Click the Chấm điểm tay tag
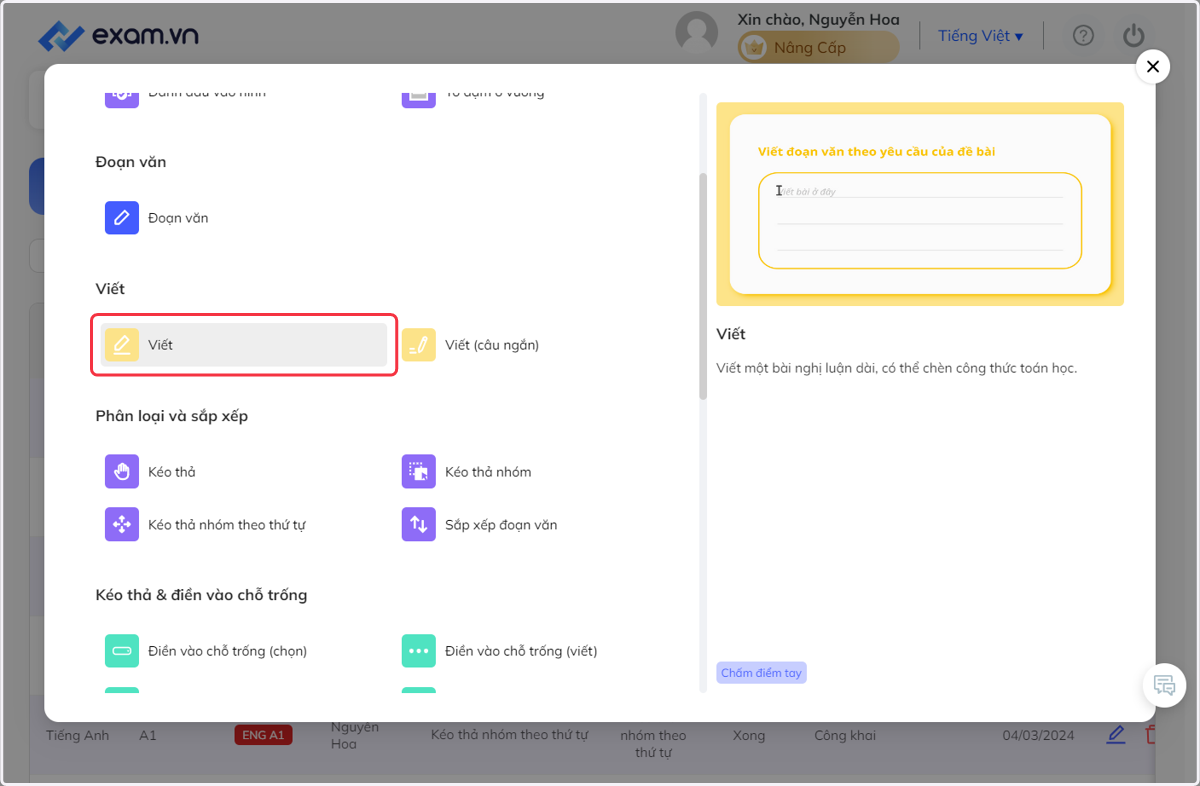 pos(761,673)
